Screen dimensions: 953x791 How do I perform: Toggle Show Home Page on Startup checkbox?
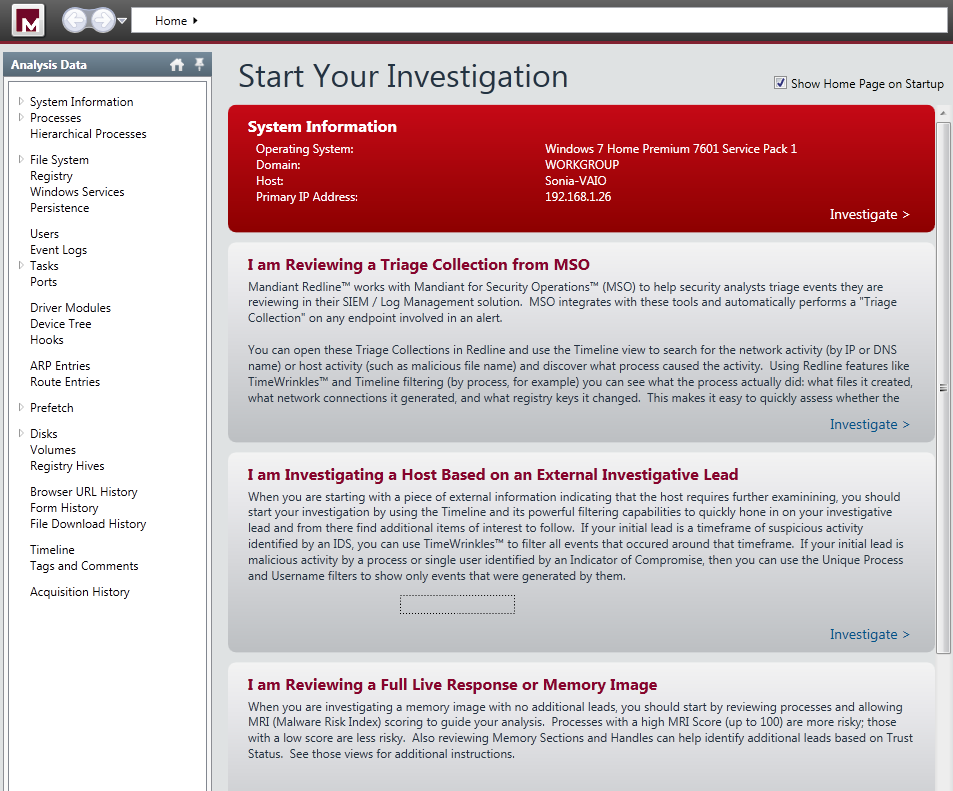coord(780,84)
